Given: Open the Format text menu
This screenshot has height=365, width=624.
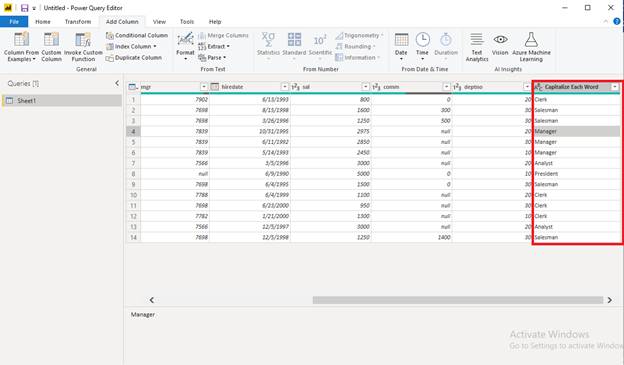Looking at the screenshot, I should point(185,47).
